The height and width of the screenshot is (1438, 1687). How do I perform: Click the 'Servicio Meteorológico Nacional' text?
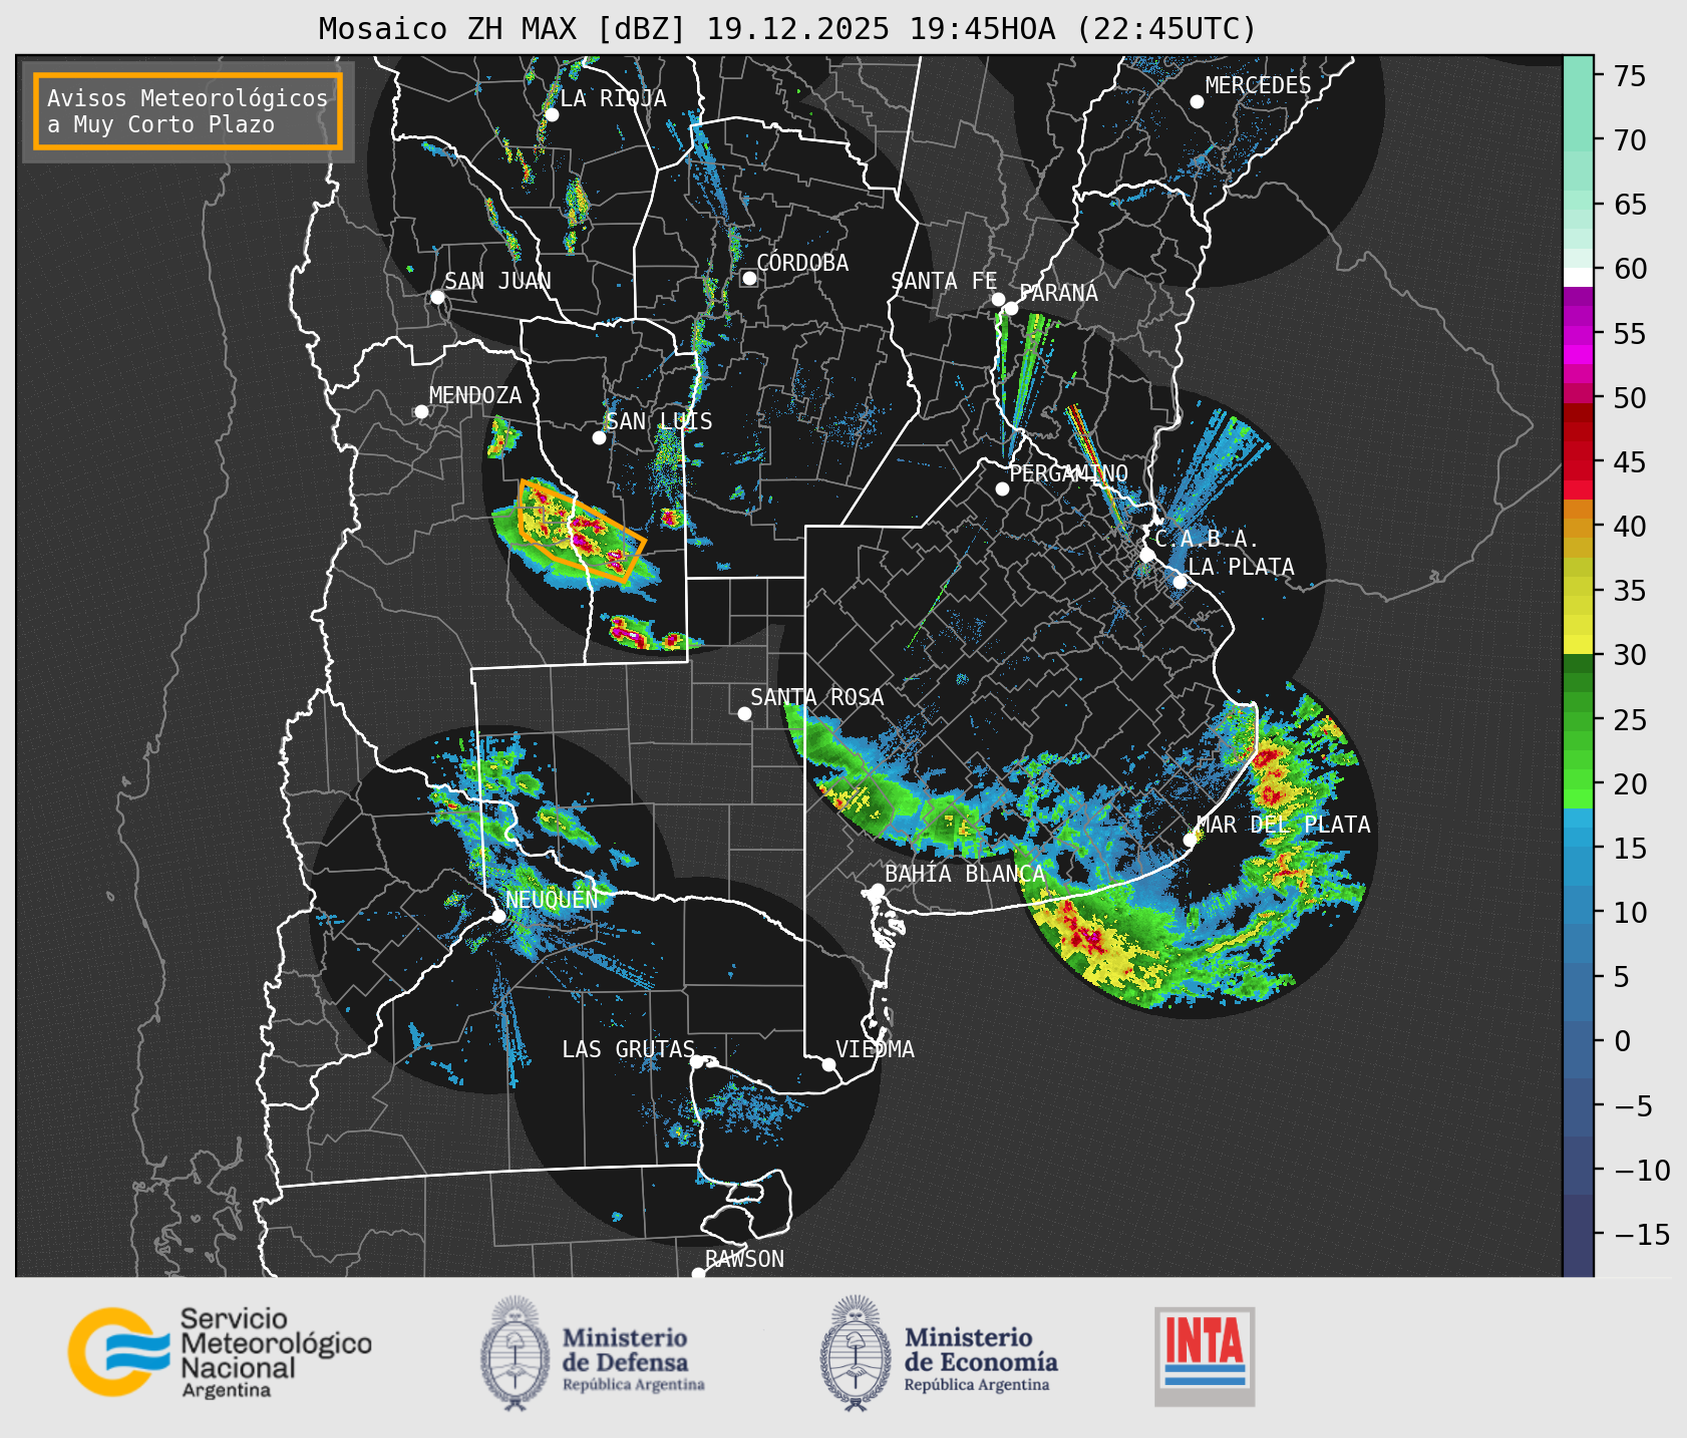(276, 1343)
